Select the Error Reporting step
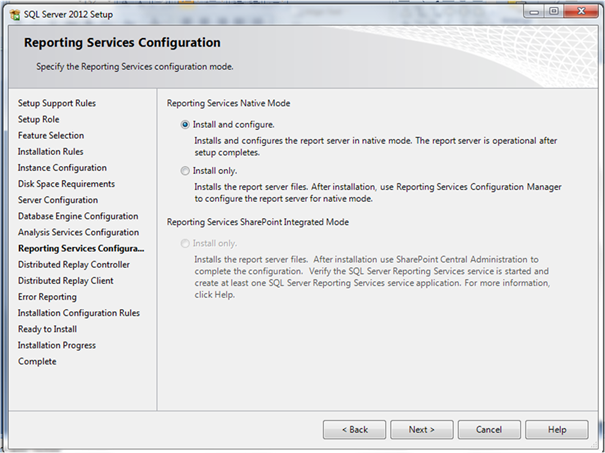Screen dimensions: 605x453 pos(47,297)
